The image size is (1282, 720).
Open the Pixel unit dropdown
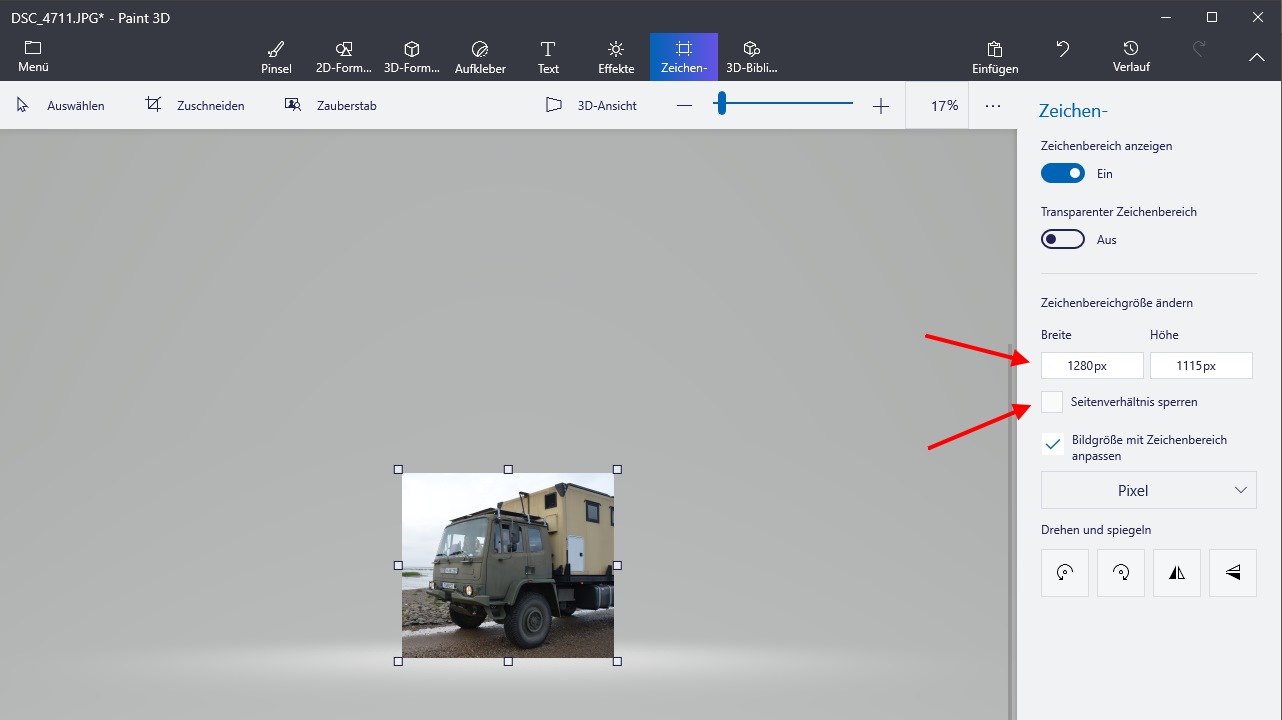coord(1148,491)
